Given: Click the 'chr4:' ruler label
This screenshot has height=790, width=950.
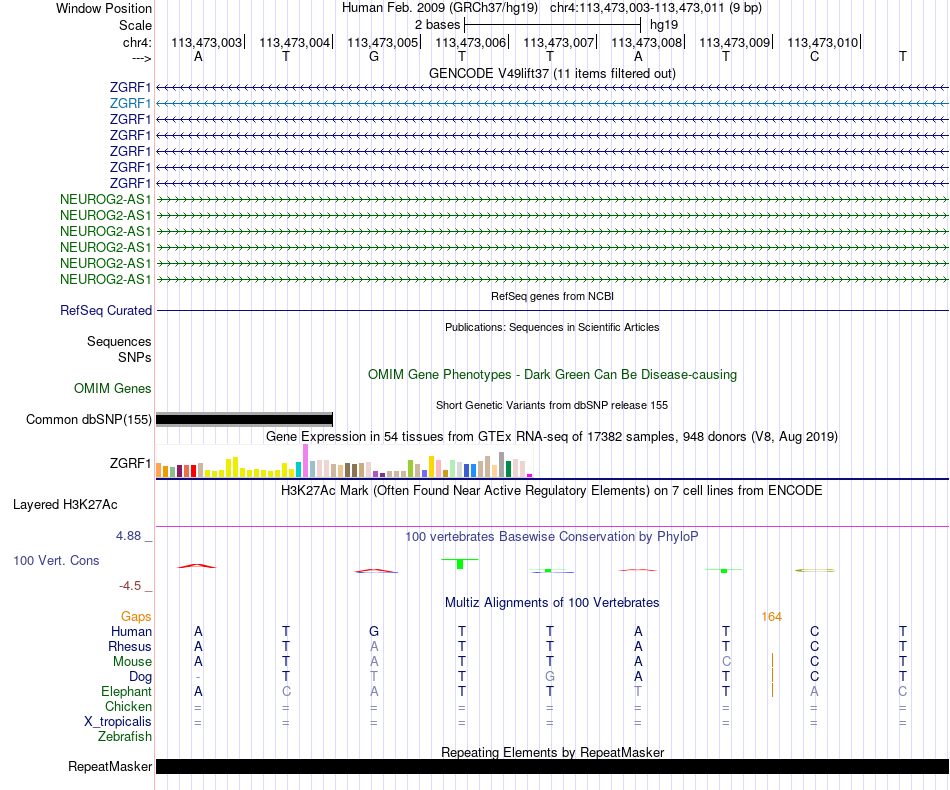Looking at the screenshot, I should coord(137,42).
